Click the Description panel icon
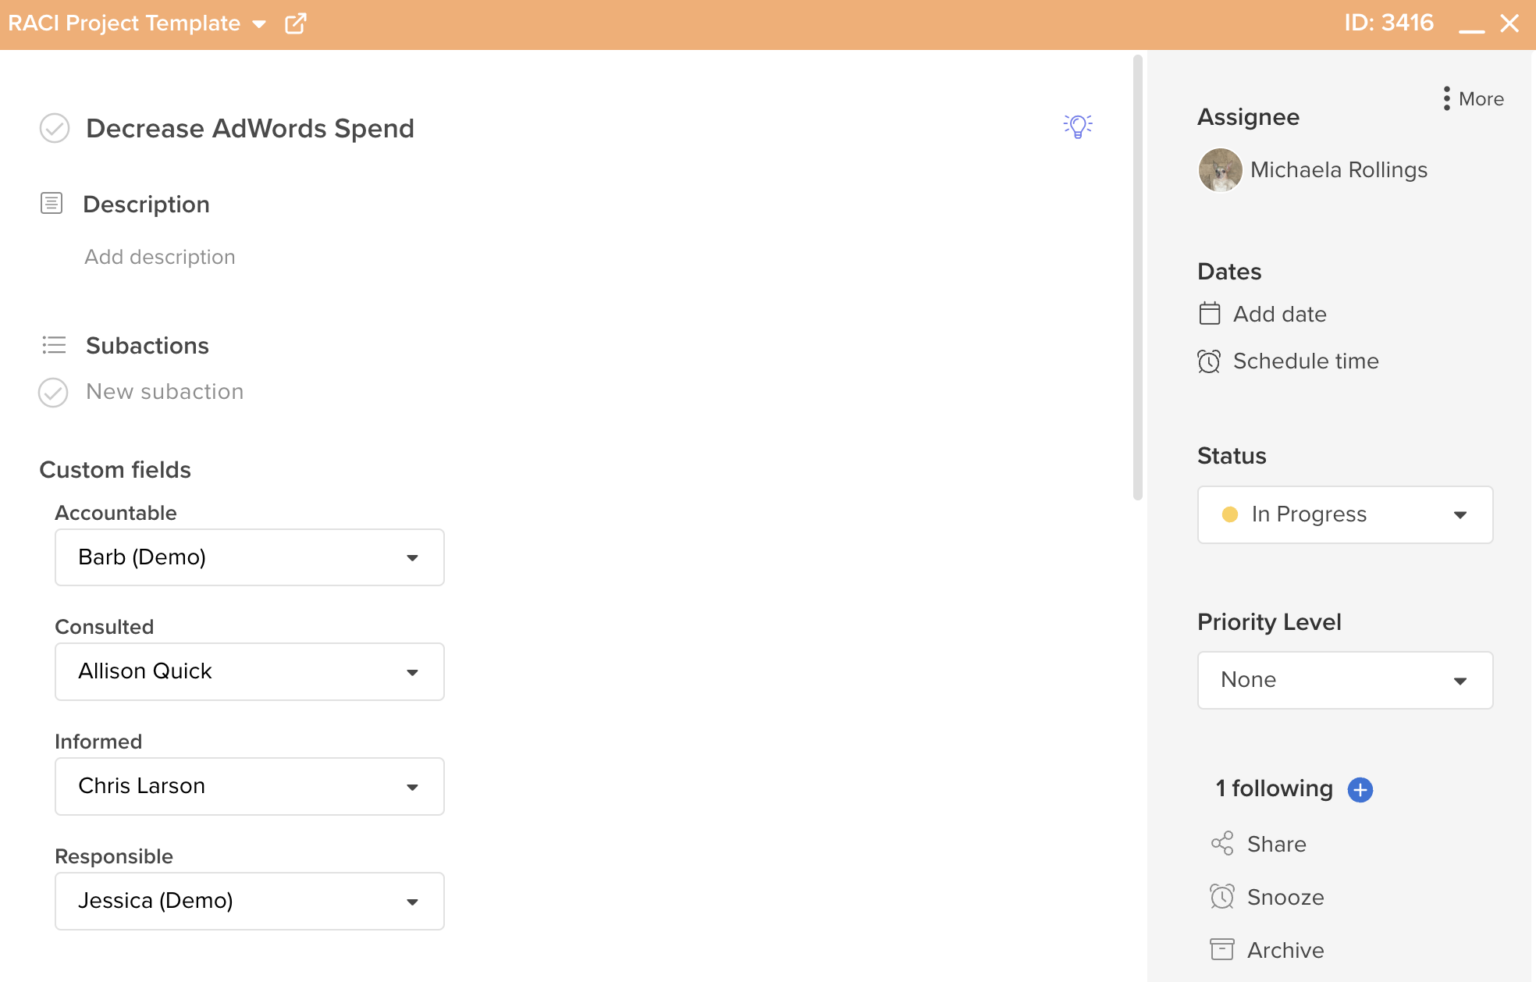 51,203
